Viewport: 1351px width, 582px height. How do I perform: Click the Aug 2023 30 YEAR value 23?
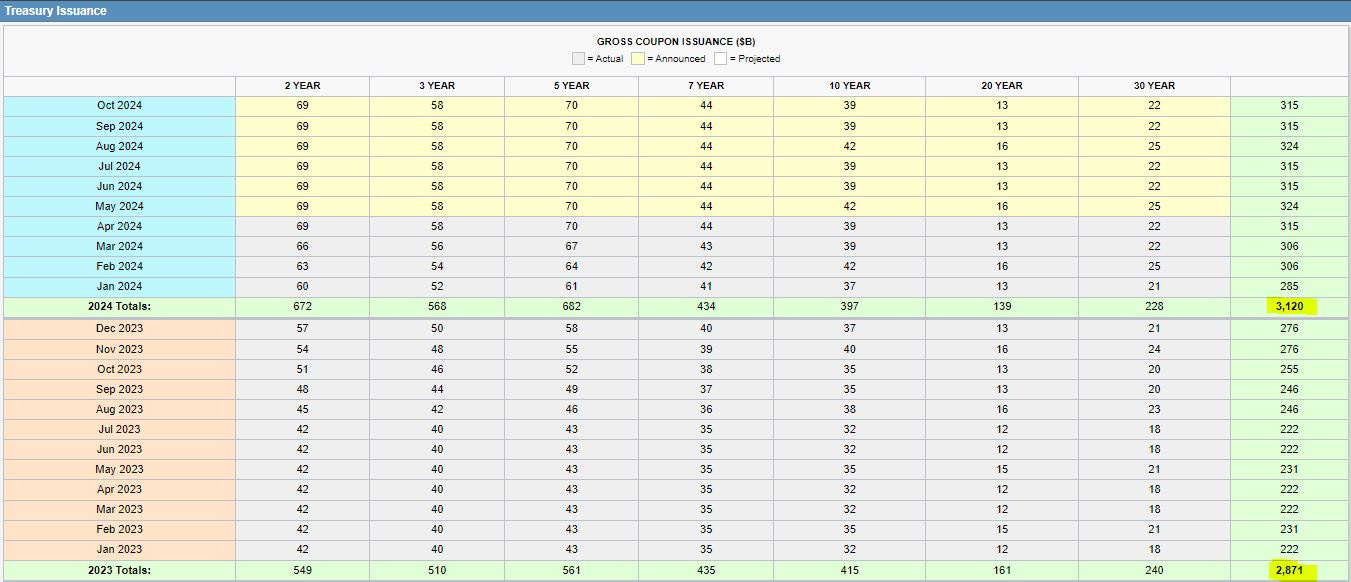pyautogui.click(x=1154, y=409)
